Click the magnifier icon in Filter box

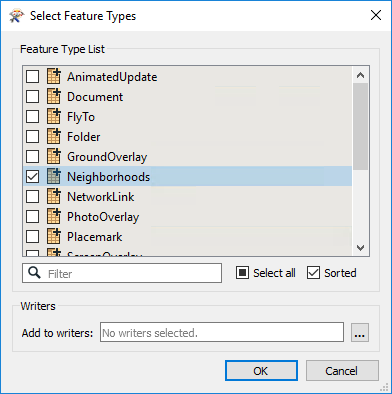(x=34, y=273)
